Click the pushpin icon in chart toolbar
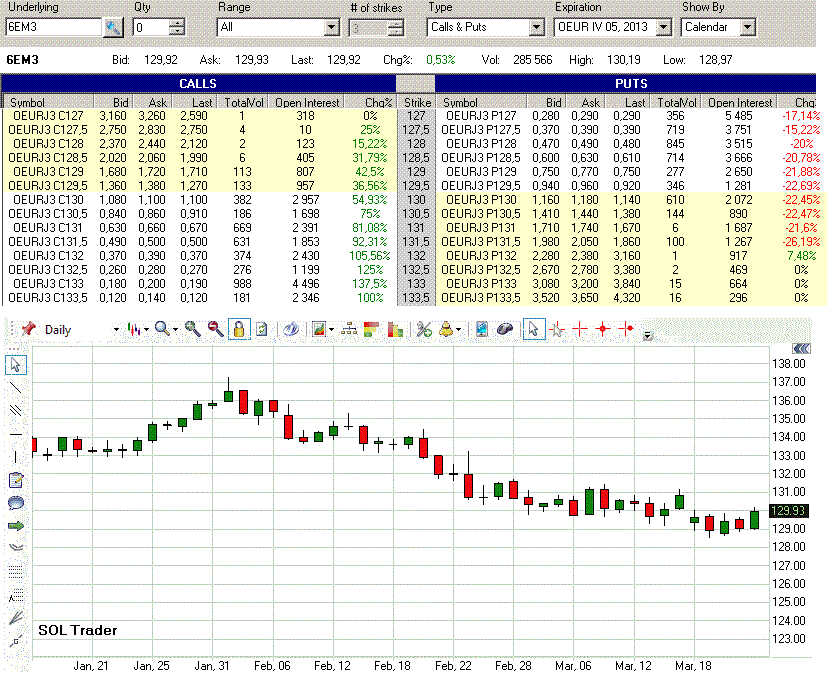Viewport: 828px width, 687px height. [x=29, y=330]
